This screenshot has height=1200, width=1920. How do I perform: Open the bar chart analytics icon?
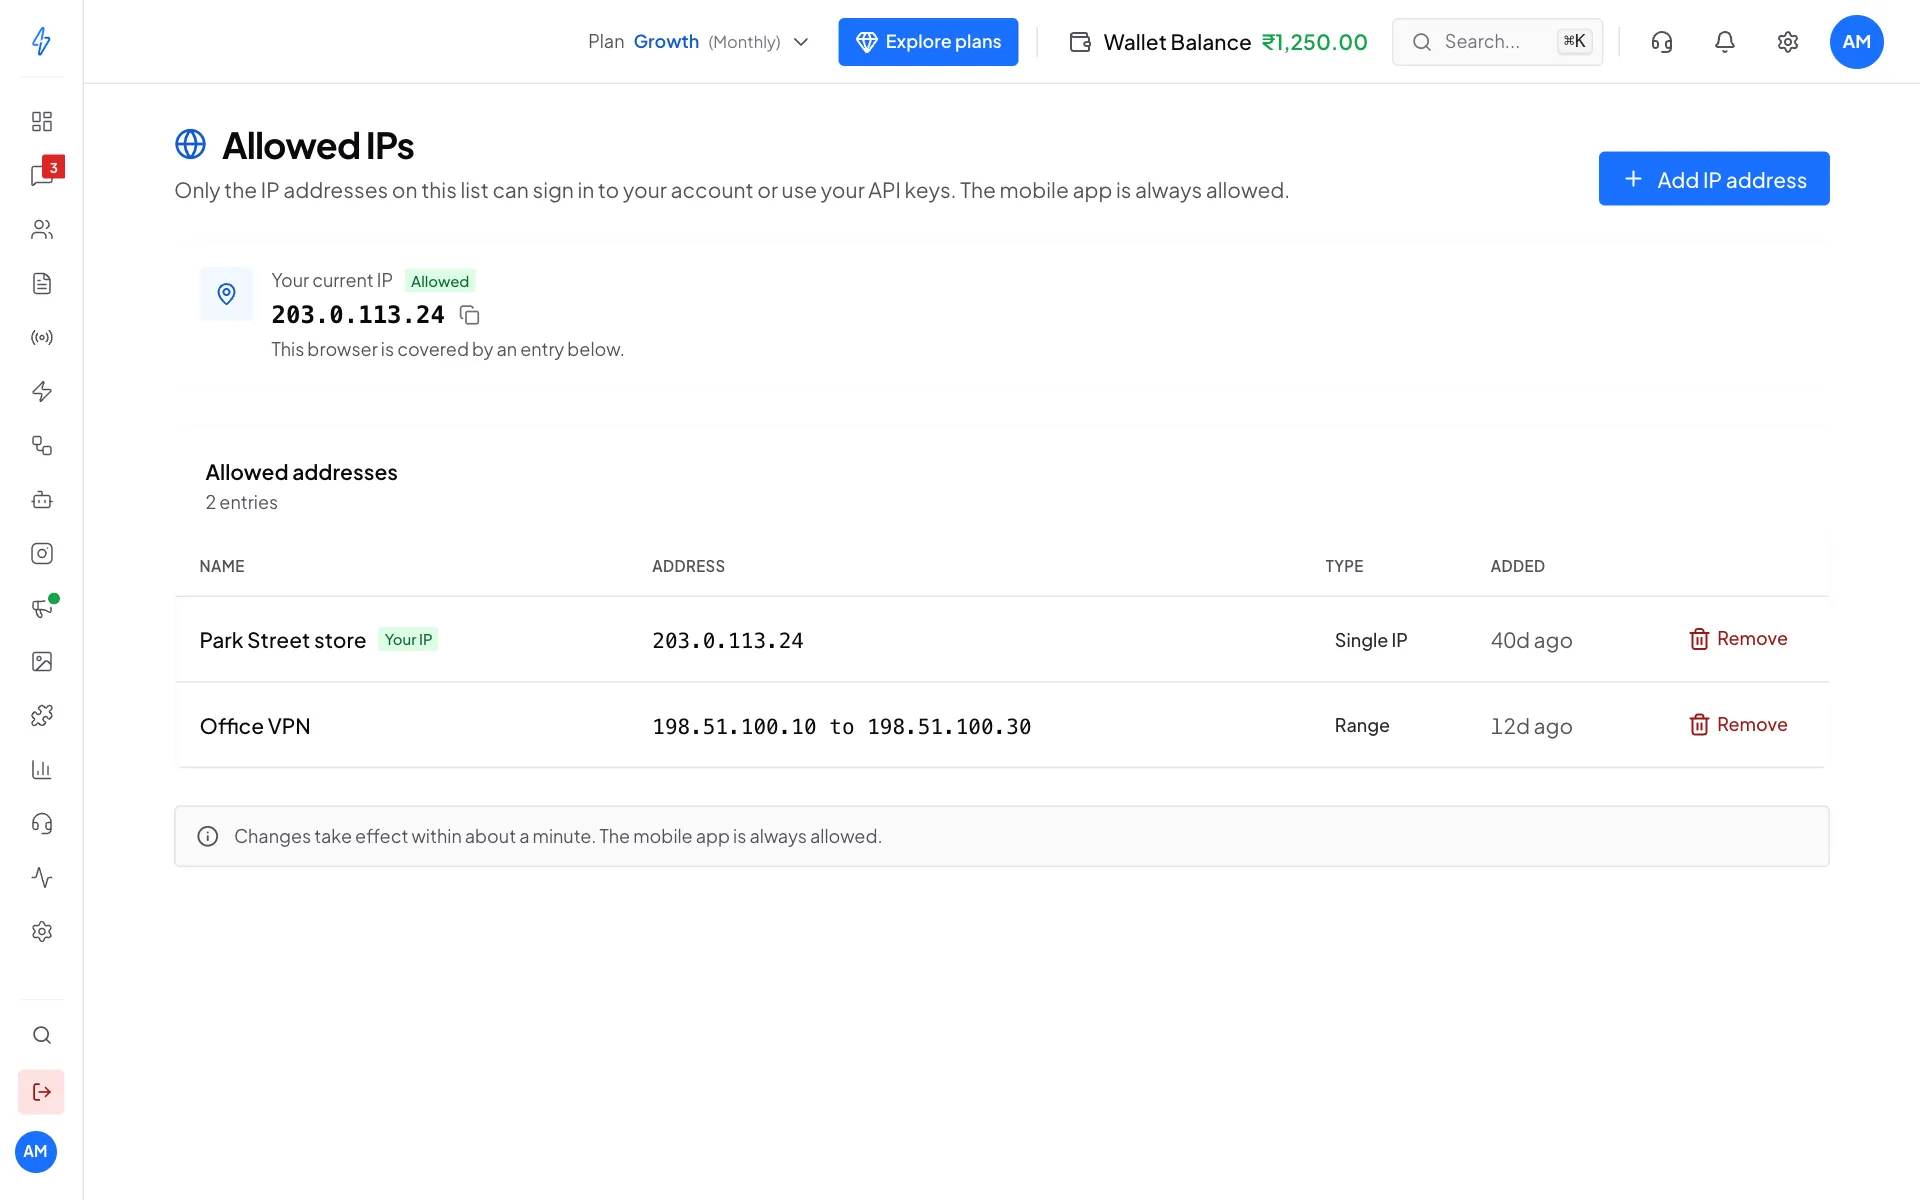pos(41,770)
